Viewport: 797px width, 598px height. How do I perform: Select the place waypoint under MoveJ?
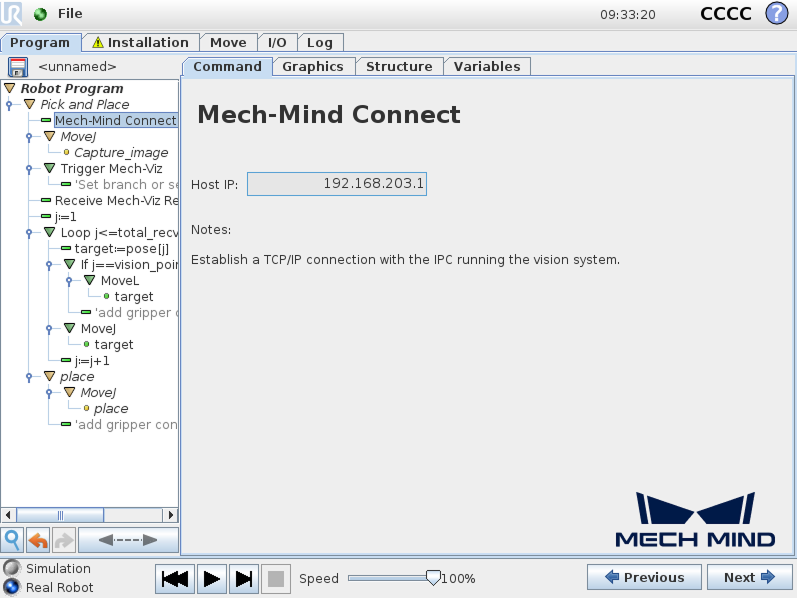point(111,408)
